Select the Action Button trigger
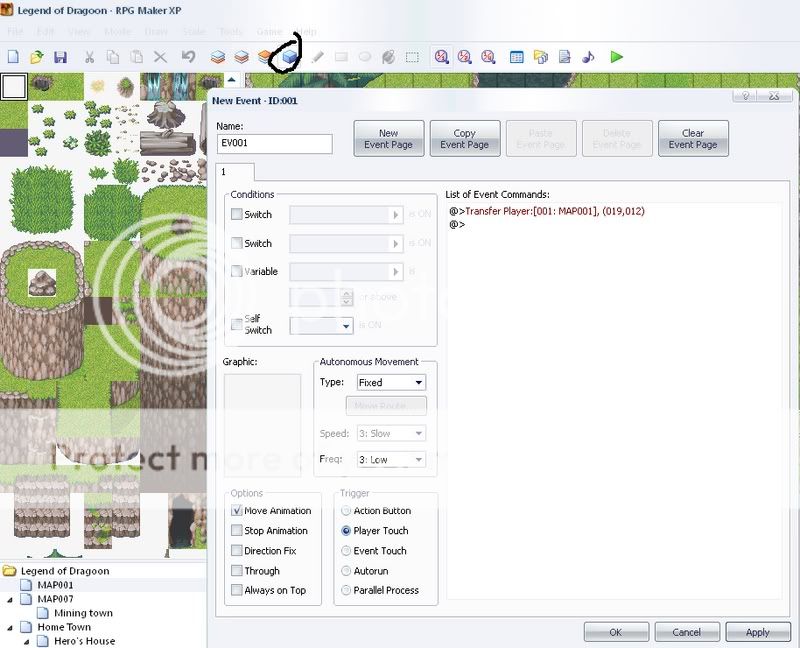The width and height of the screenshot is (800, 648). [x=347, y=511]
